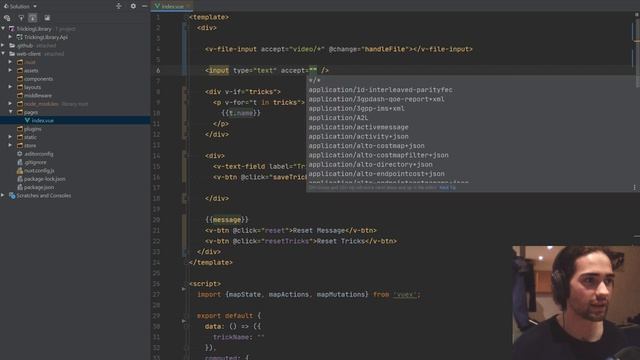Select the layouts folder label

pyautogui.click(x=32, y=87)
